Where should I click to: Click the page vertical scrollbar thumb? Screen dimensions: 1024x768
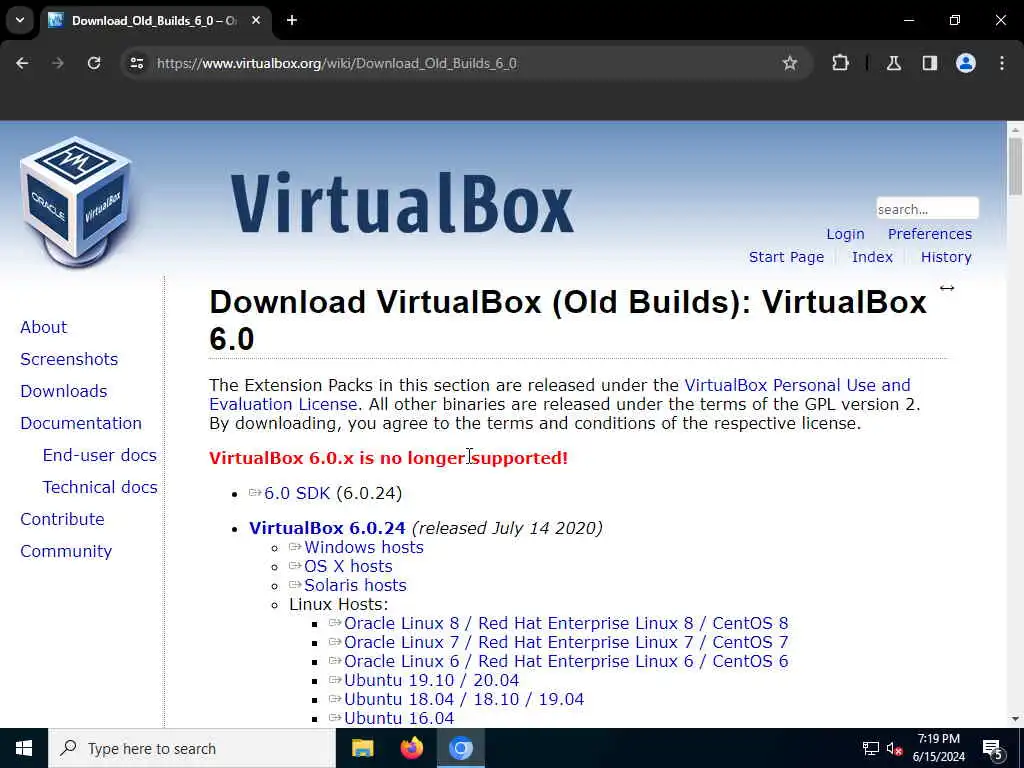point(1015,167)
